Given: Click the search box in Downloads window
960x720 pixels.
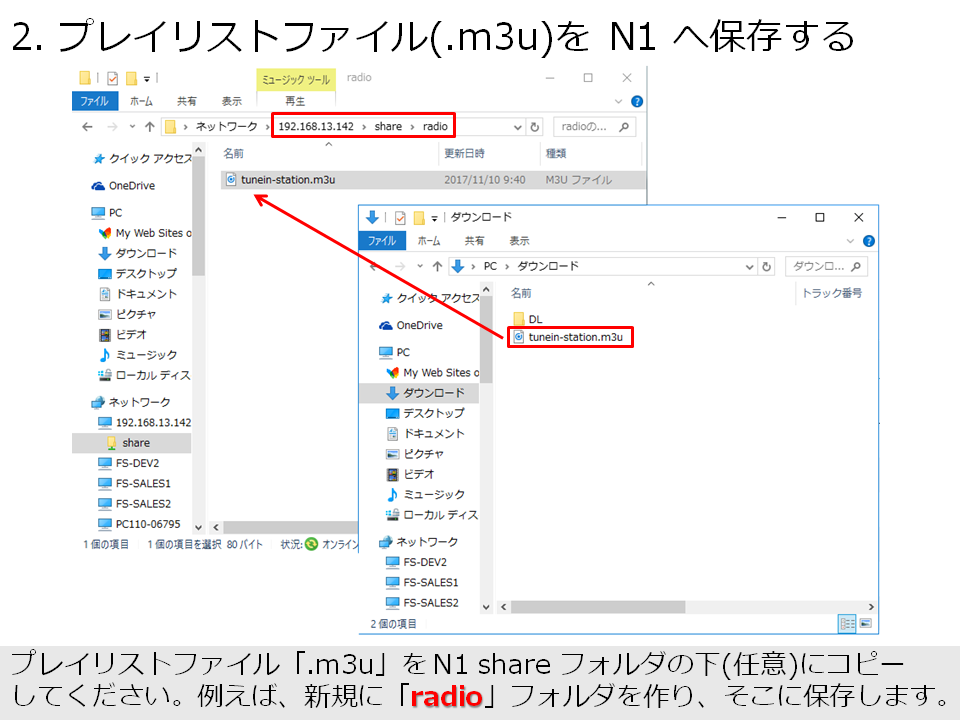Looking at the screenshot, I should 820,267.
